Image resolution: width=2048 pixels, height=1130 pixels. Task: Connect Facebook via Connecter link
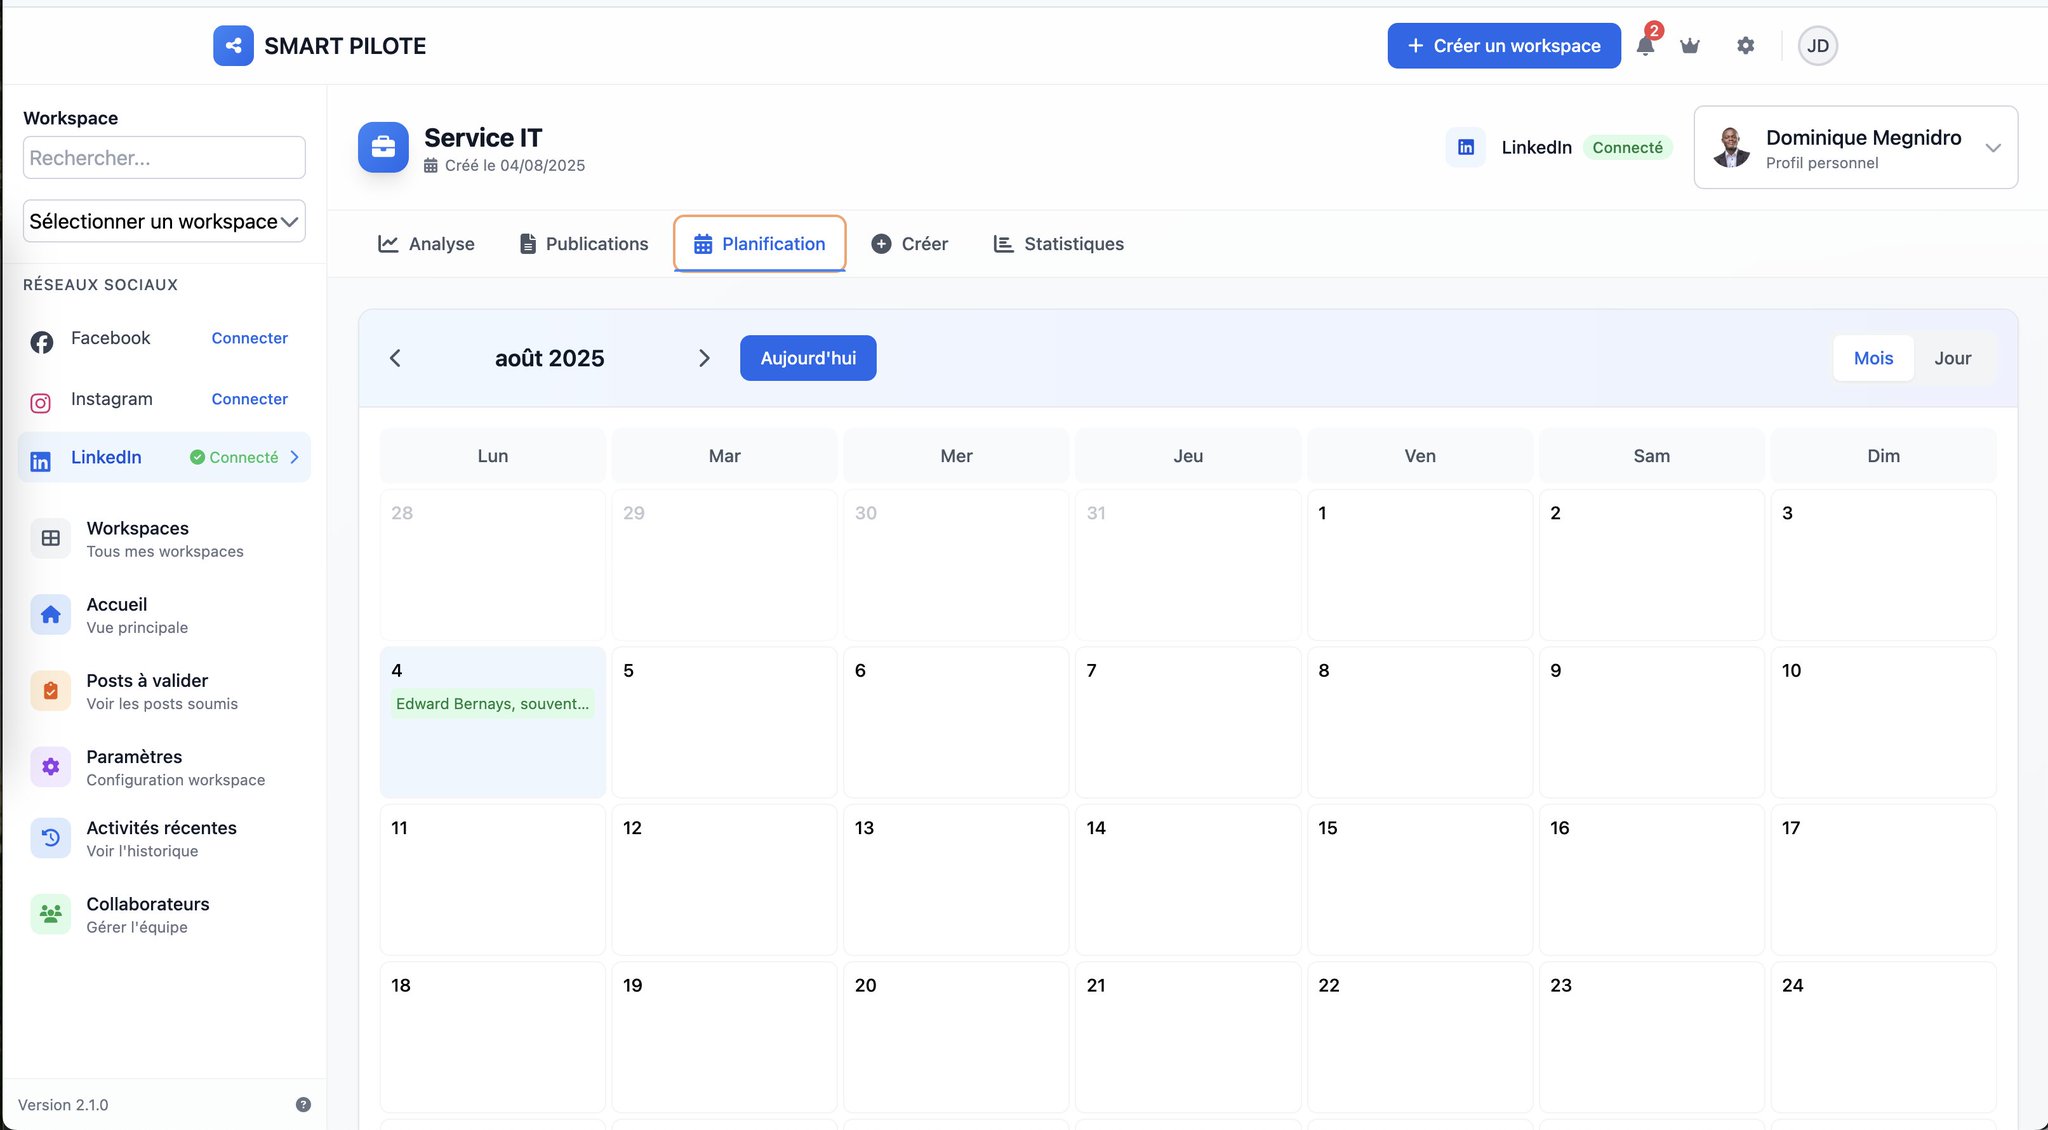pyautogui.click(x=249, y=338)
